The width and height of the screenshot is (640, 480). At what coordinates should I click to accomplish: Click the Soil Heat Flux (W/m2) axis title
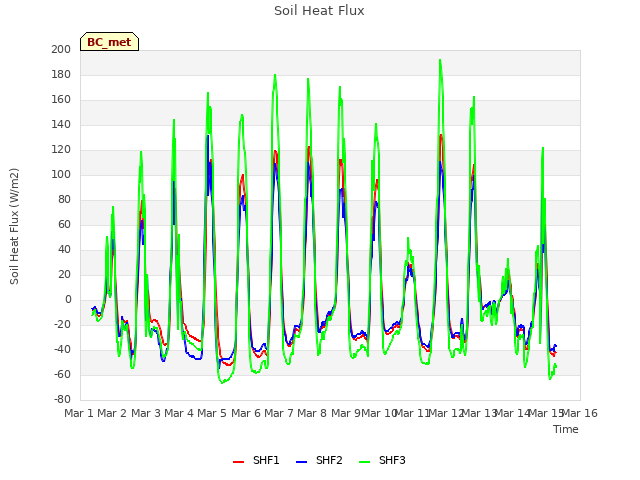(14, 226)
